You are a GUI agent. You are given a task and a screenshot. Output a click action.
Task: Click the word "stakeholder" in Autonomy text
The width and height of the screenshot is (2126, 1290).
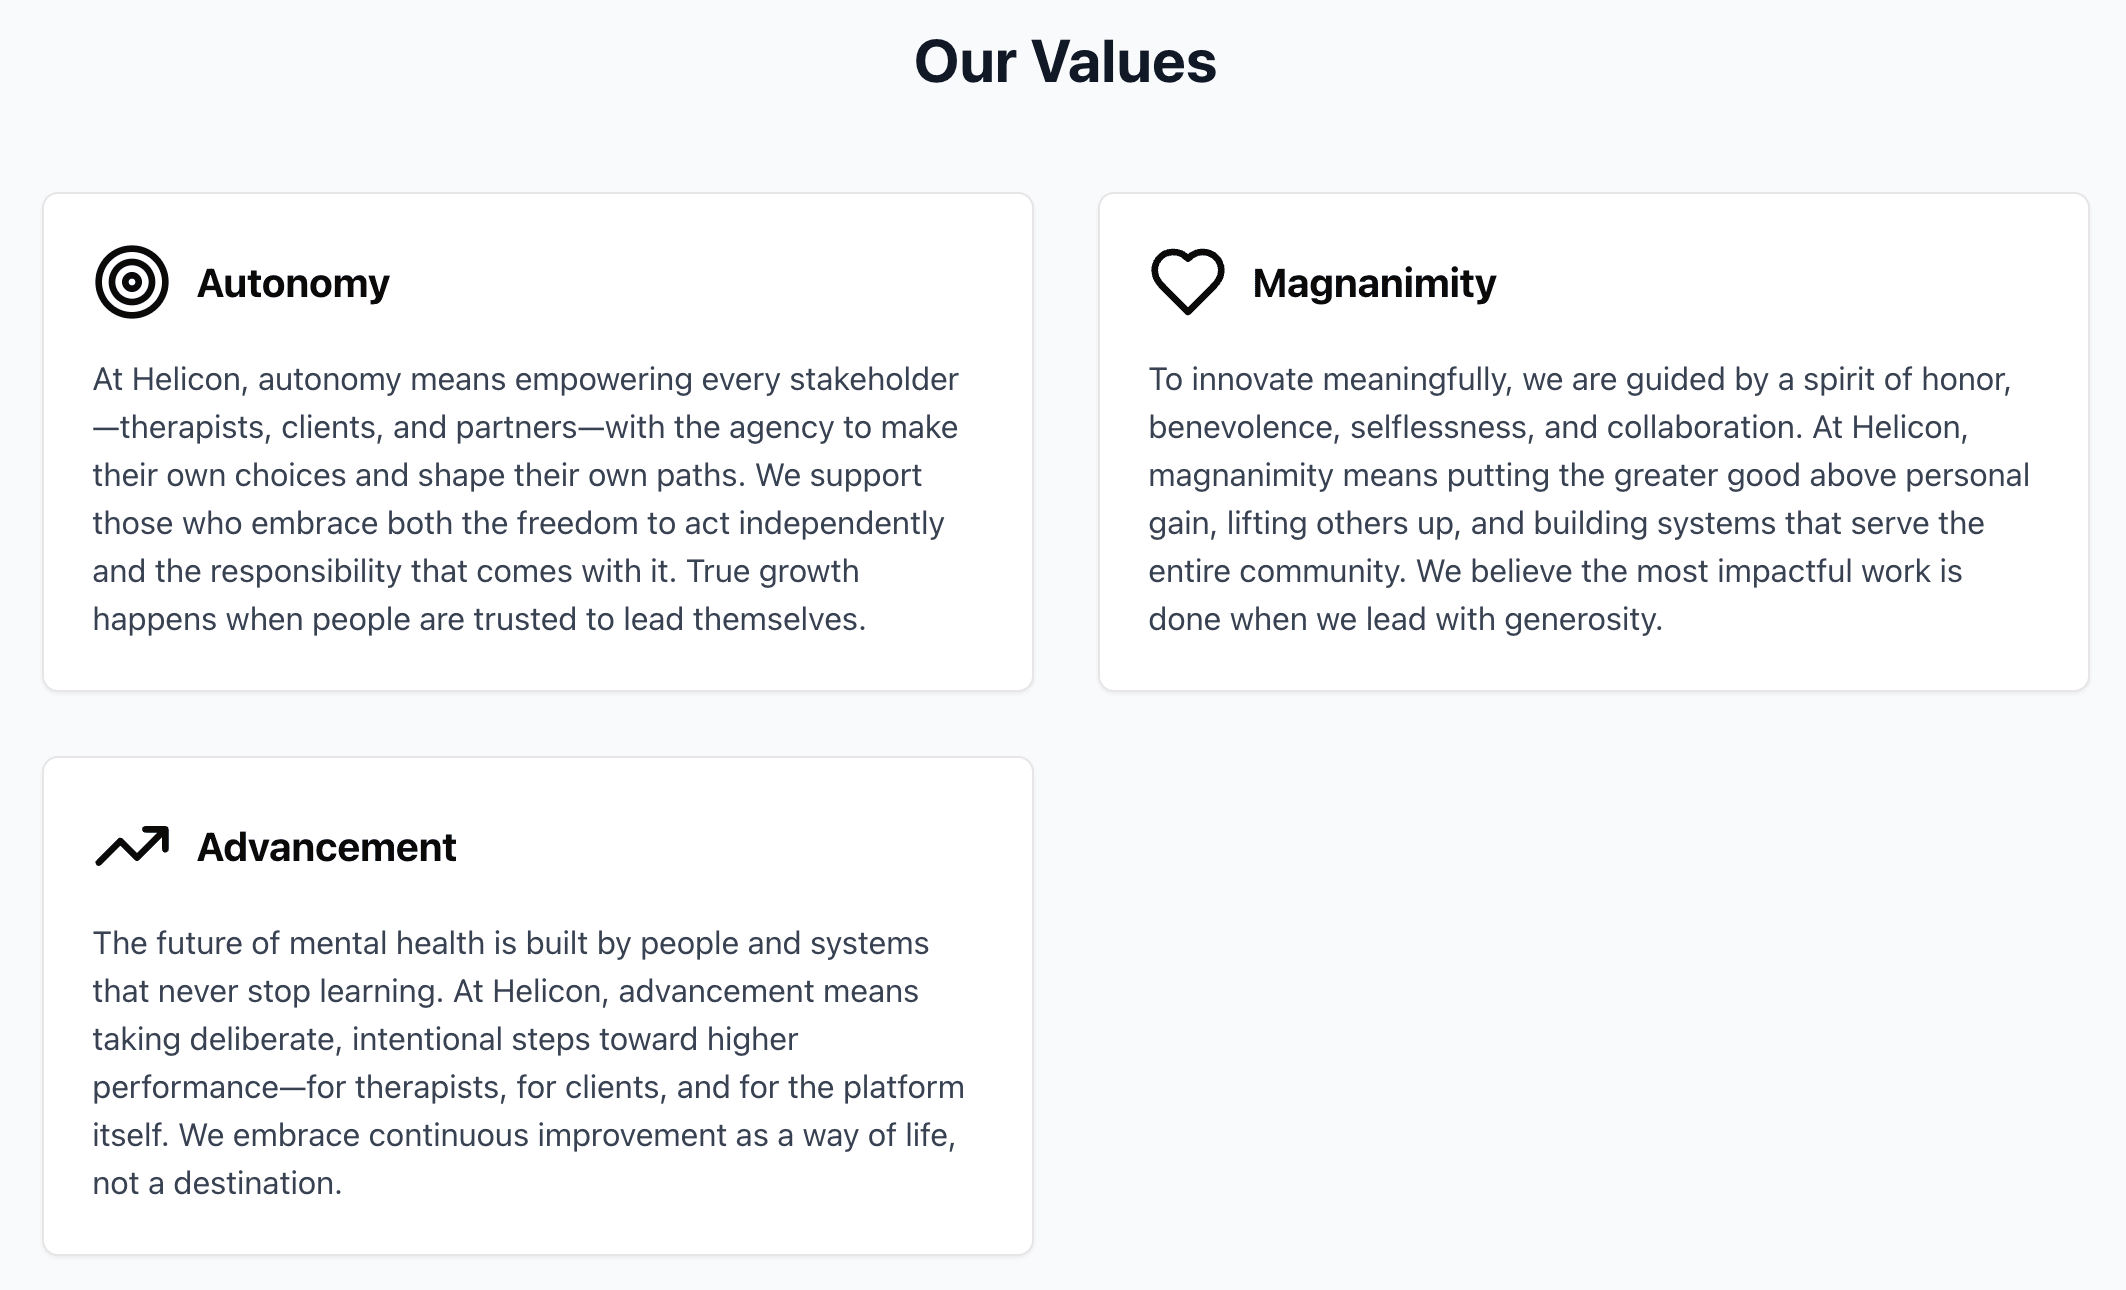[873, 379]
